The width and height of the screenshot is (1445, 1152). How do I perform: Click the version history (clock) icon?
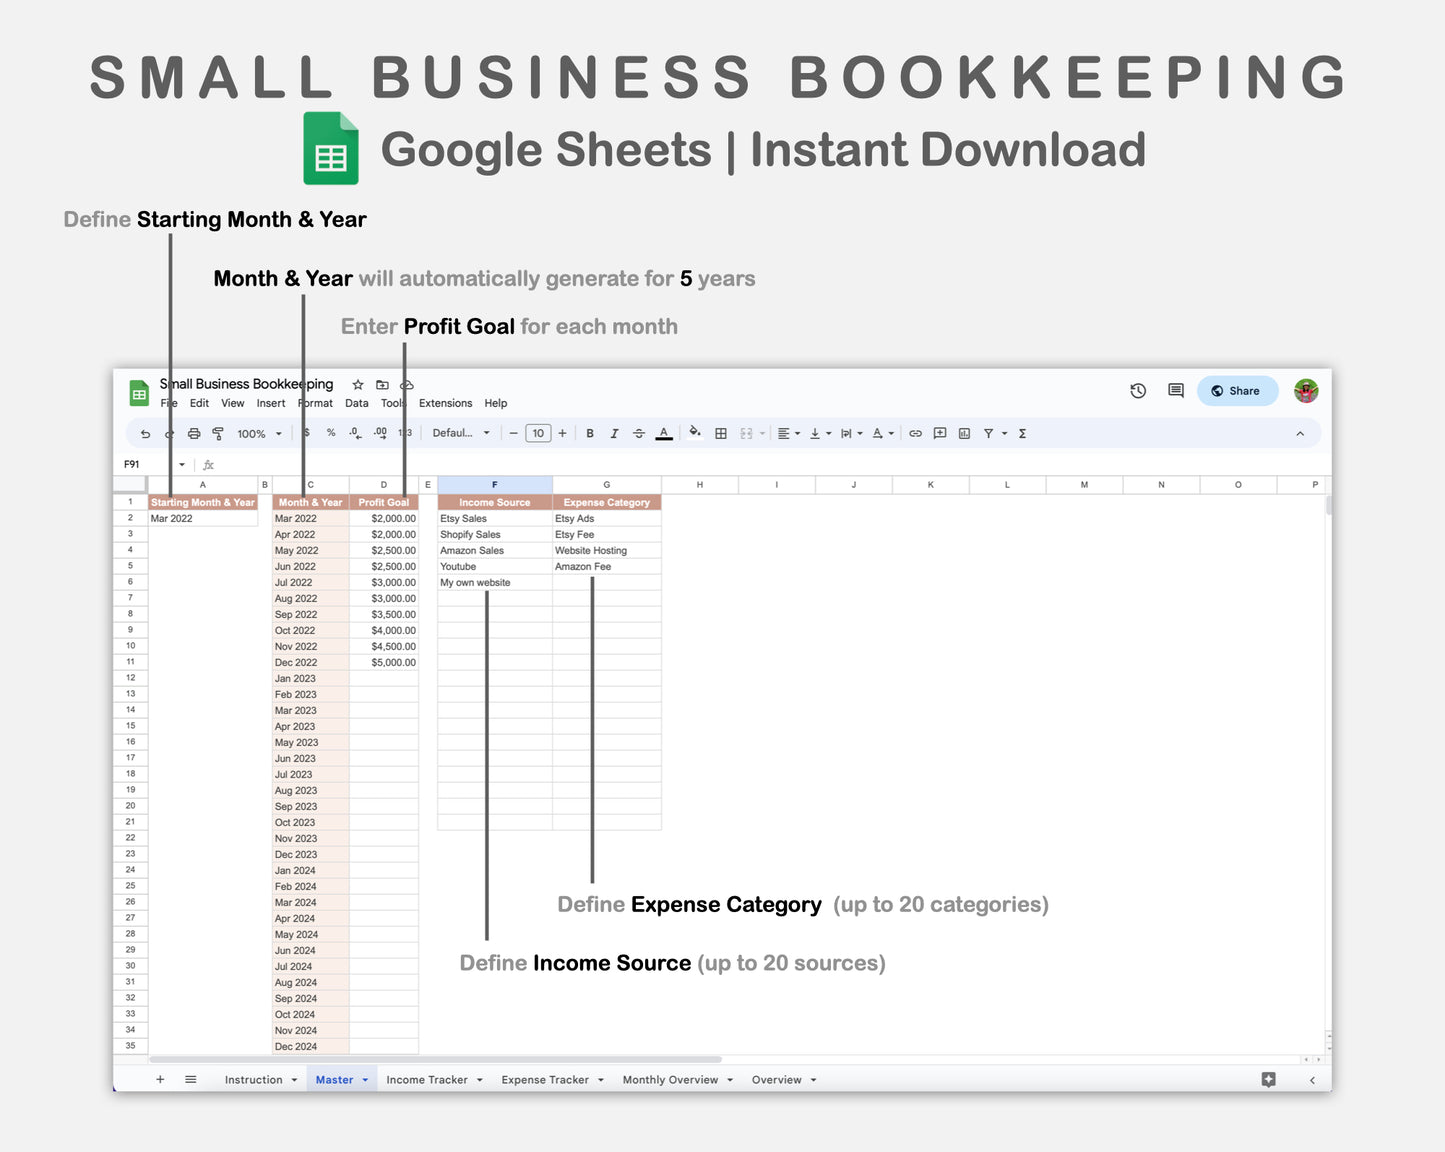(x=1138, y=390)
